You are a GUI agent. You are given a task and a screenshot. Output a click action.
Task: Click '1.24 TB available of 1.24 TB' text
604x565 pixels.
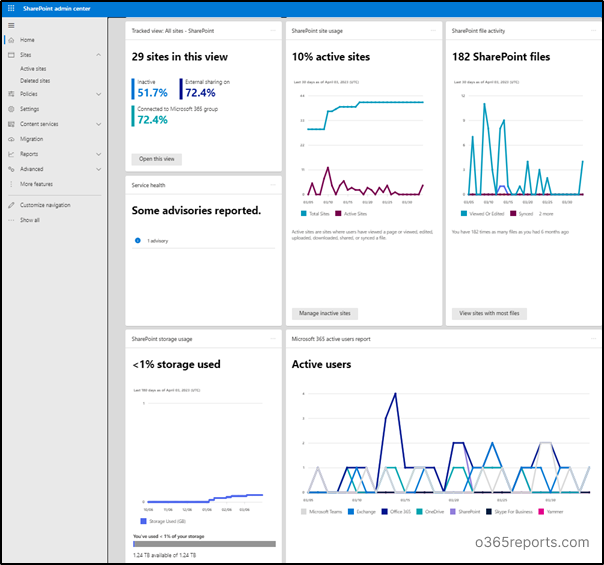(164, 555)
